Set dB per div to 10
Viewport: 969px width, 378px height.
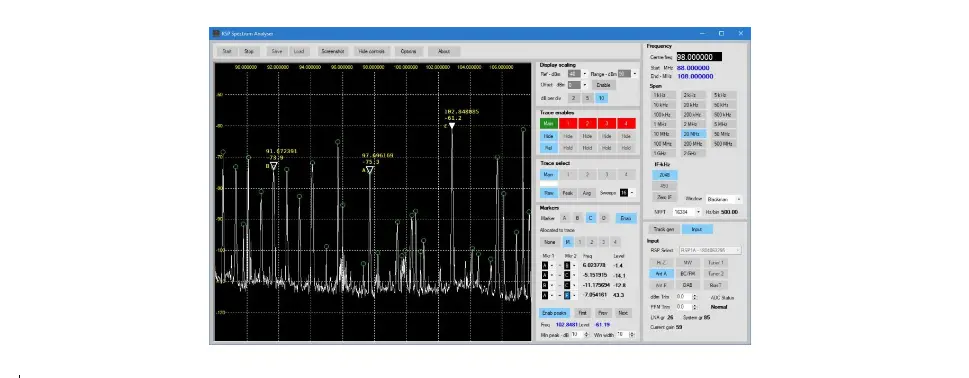[x=602, y=98]
